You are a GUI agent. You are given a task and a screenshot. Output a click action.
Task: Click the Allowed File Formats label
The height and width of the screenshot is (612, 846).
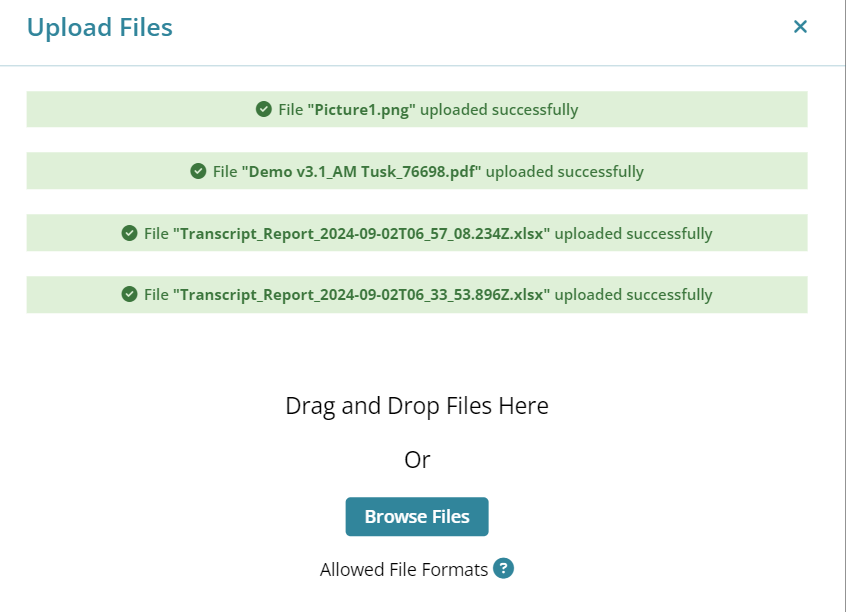click(x=404, y=570)
